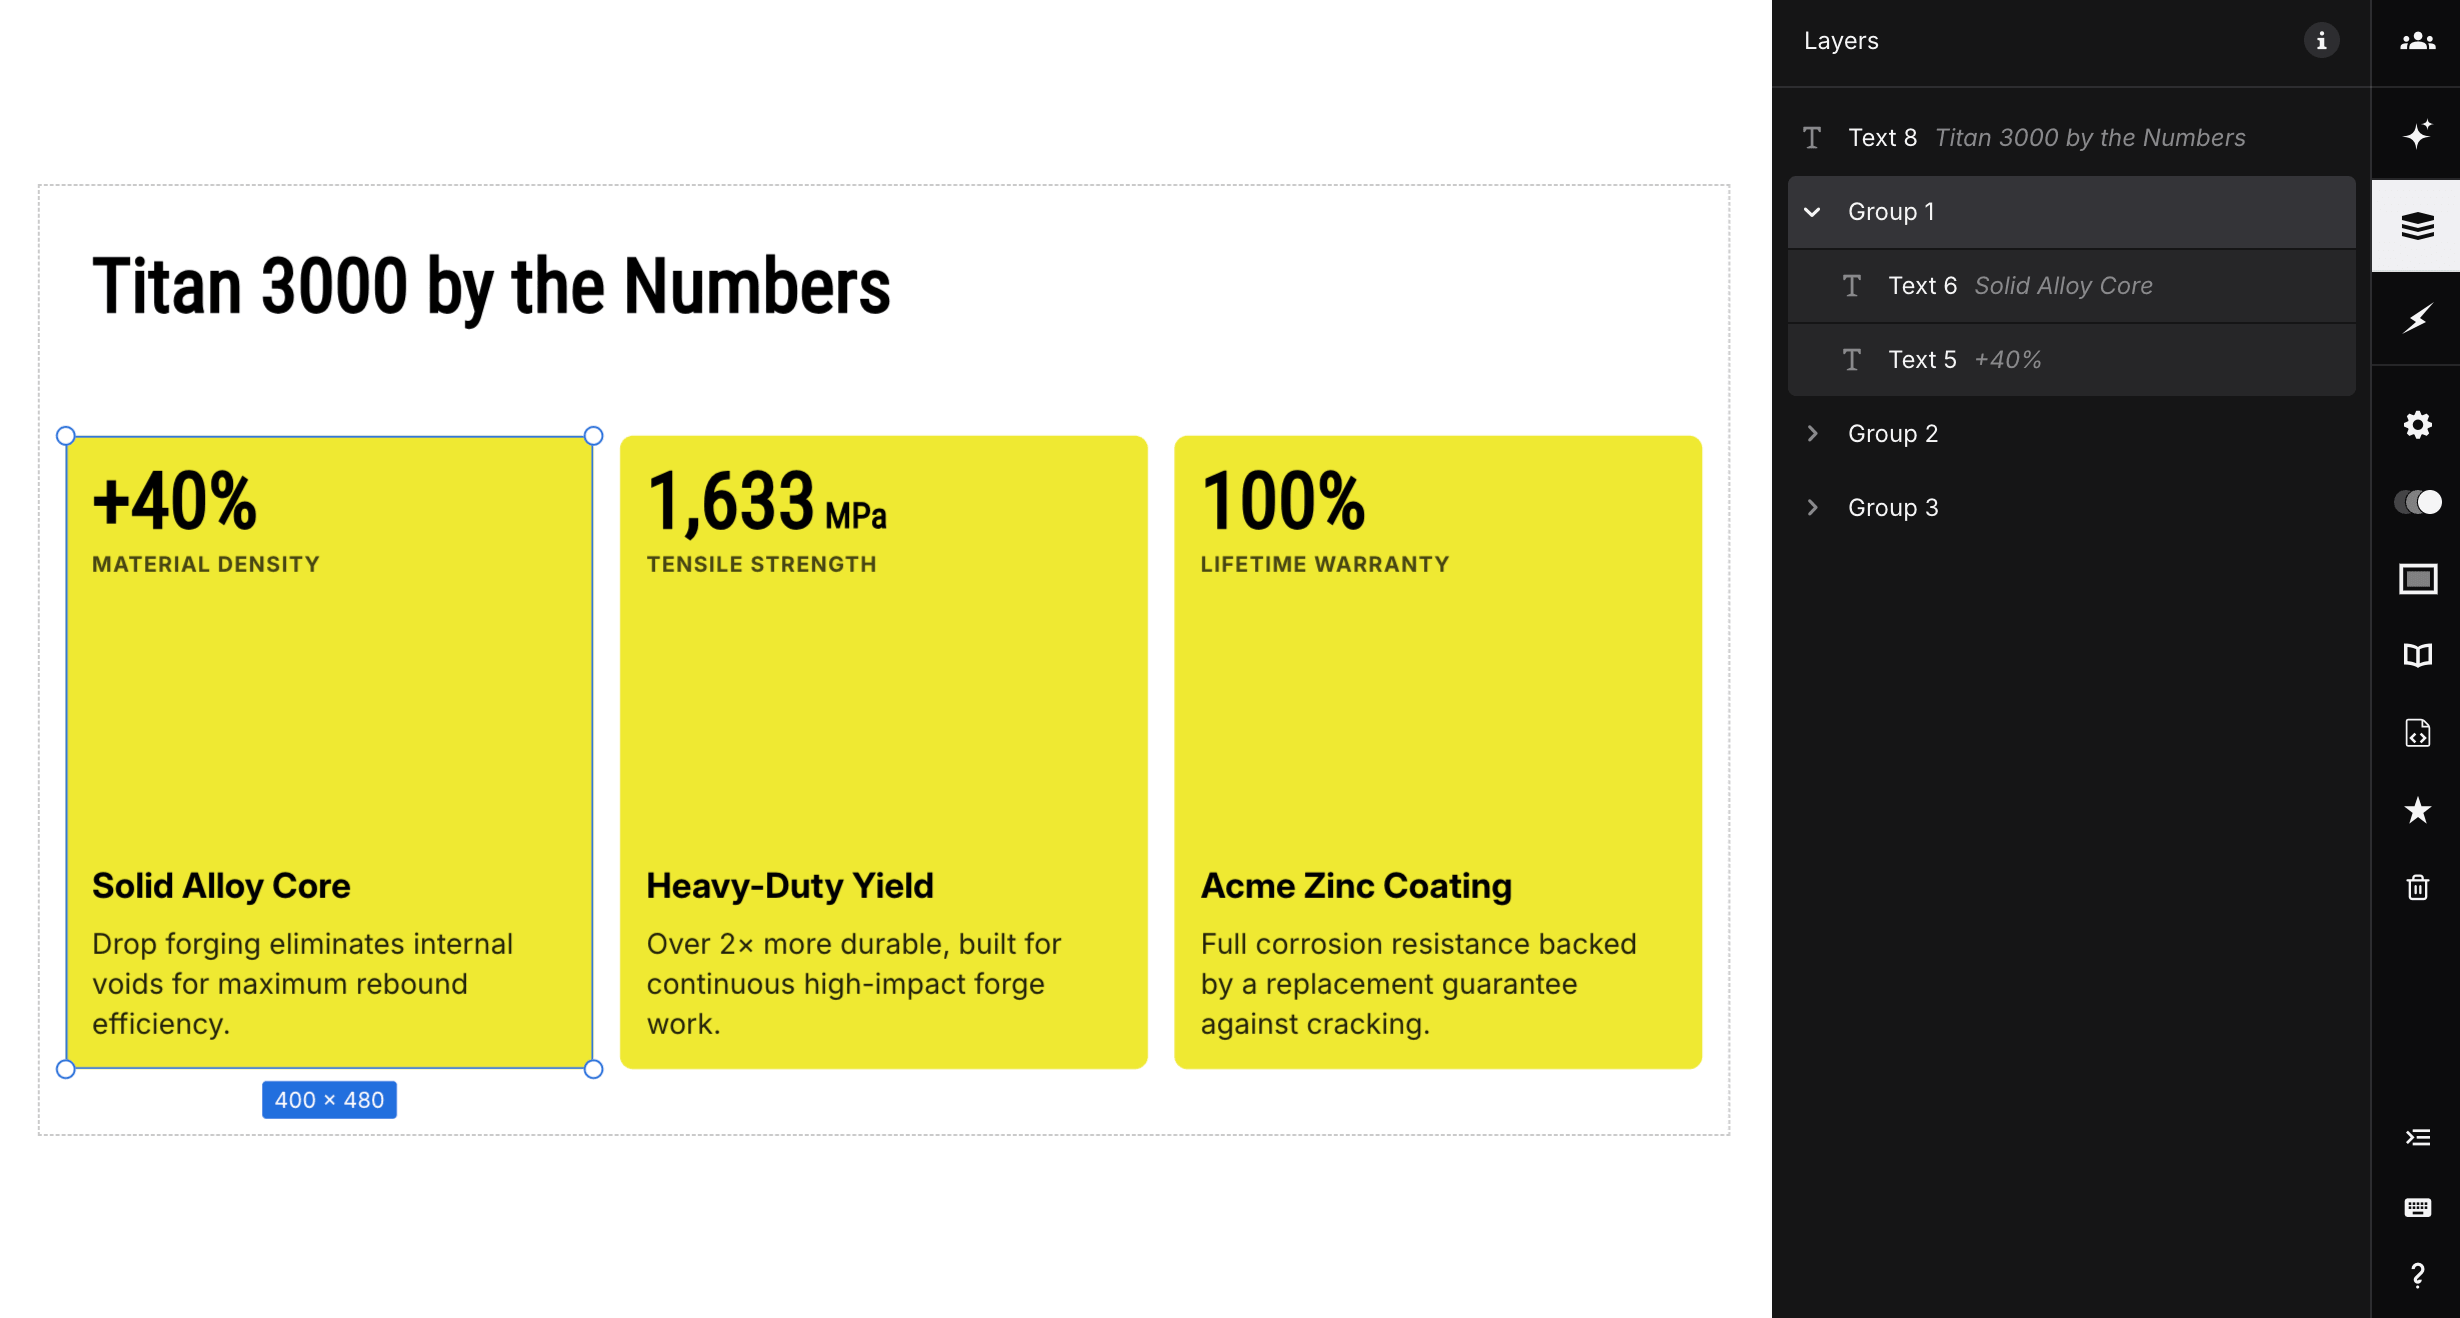Viewport: 2460px width, 1318px height.
Task: Click the Drop forging description paragraph
Action: click(x=302, y=984)
